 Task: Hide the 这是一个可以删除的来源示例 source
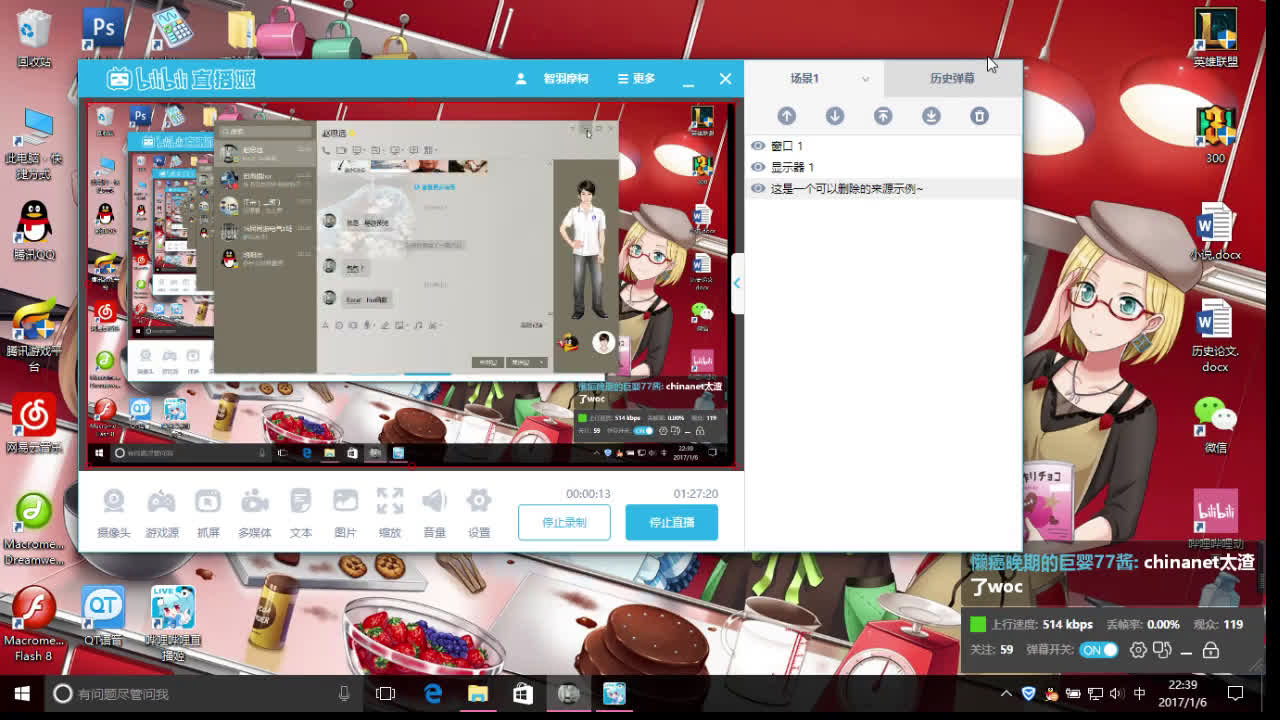758,188
